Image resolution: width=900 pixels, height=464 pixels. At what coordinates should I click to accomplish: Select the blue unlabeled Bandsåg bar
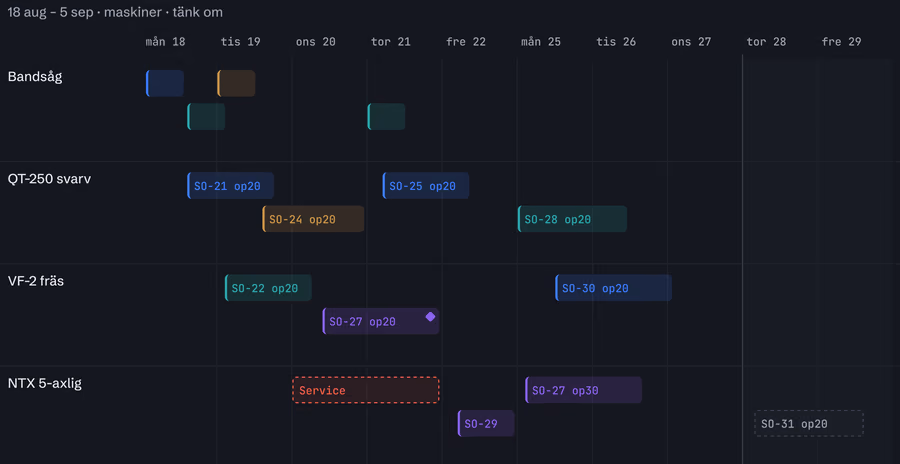coord(165,83)
